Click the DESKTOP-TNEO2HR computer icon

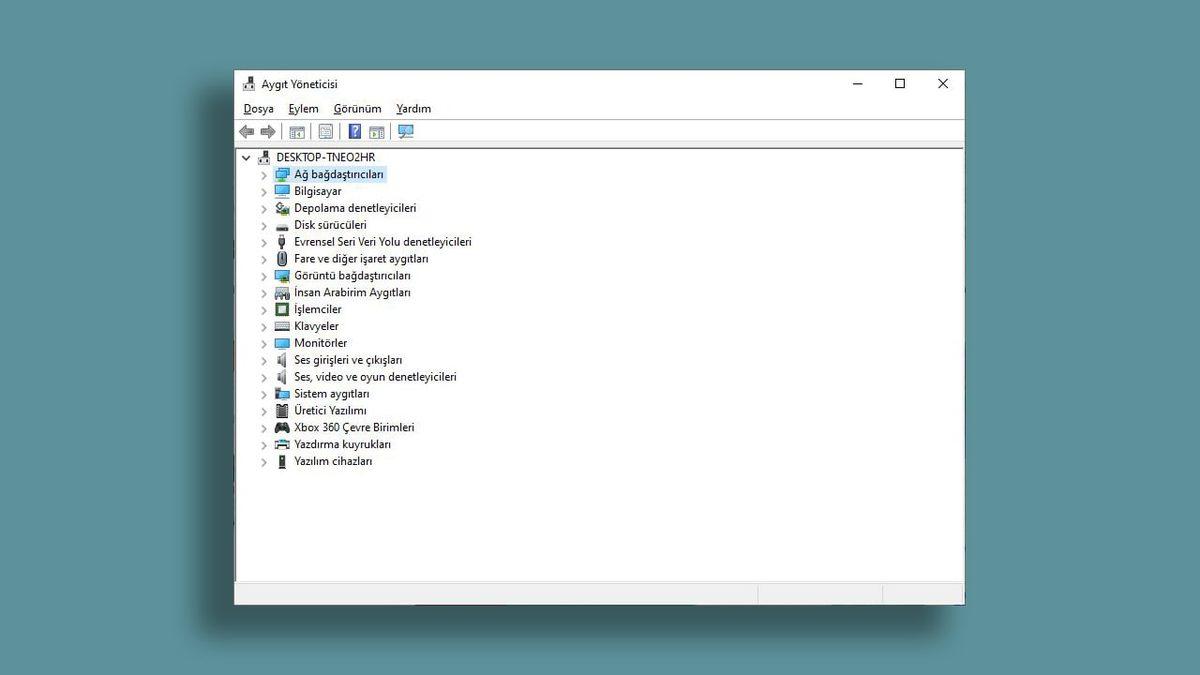[x=263, y=157]
